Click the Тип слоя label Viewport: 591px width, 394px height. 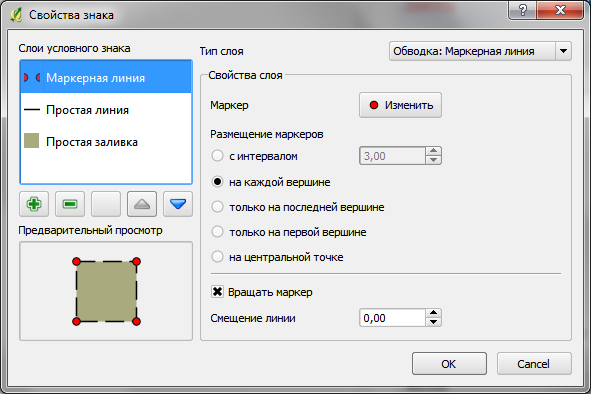(x=221, y=51)
